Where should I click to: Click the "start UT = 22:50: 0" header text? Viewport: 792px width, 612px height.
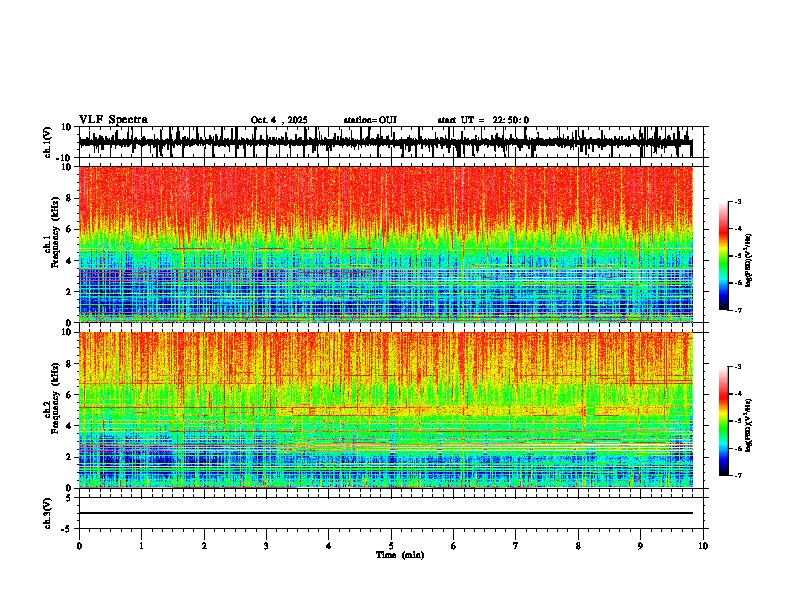483,120
